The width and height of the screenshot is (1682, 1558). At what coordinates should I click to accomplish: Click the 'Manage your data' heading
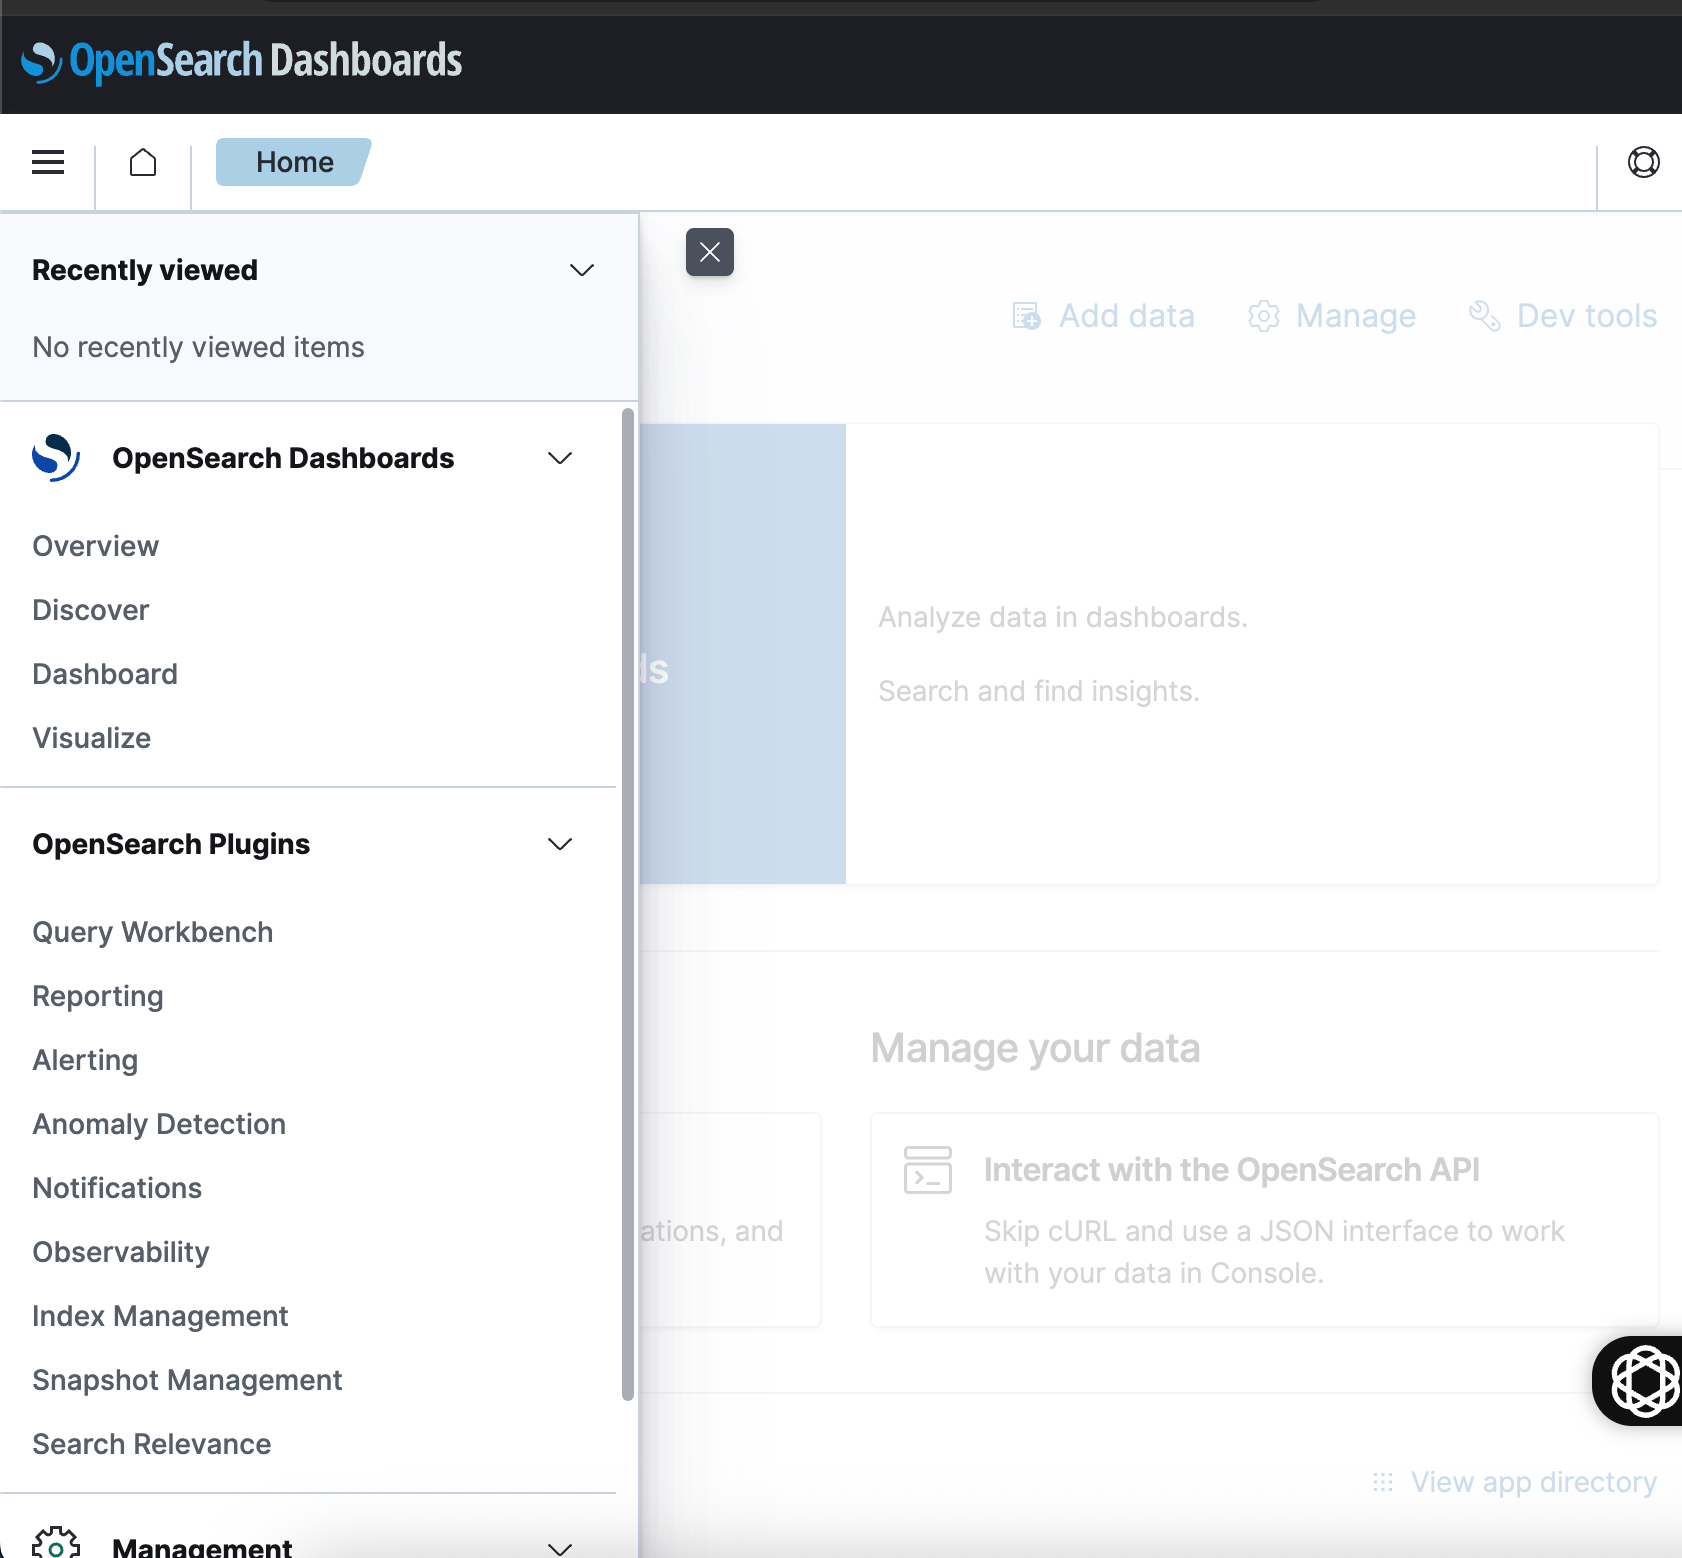click(x=1035, y=1048)
